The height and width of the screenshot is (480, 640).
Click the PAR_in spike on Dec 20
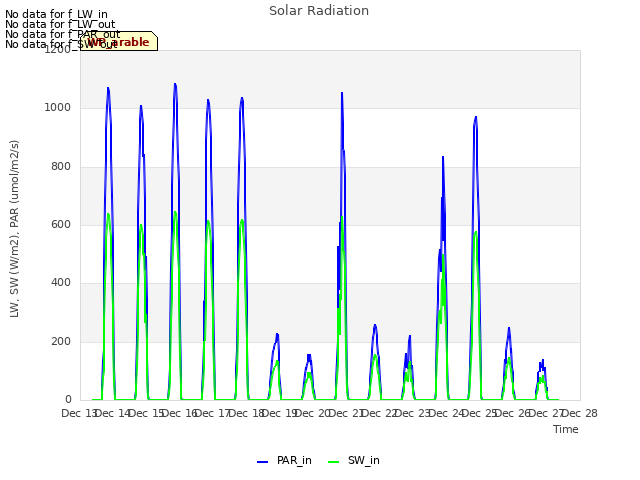click(x=342, y=93)
